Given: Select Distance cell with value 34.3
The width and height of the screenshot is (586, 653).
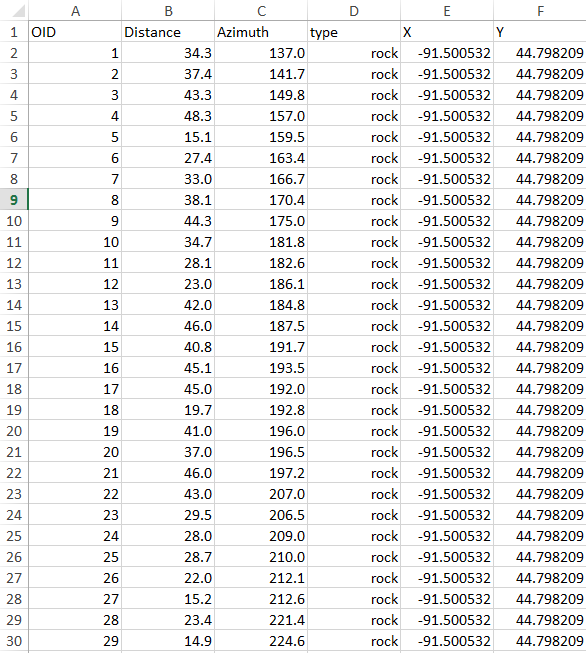Looking at the screenshot, I should (x=168, y=53).
